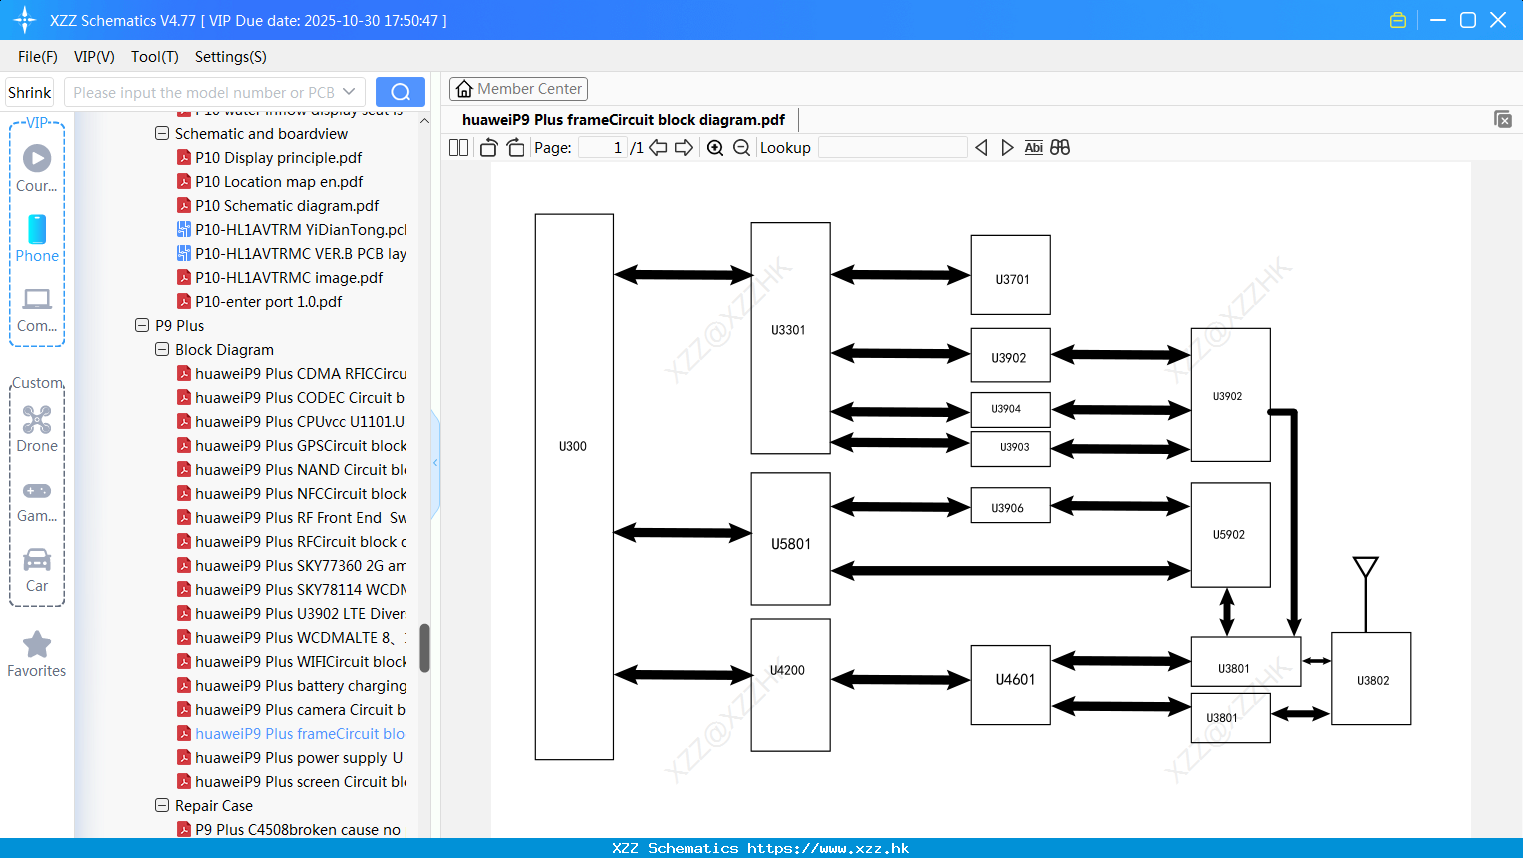Toggle the two-page split view icon
1523x858 pixels.
pyautogui.click(x=458, y=148)
